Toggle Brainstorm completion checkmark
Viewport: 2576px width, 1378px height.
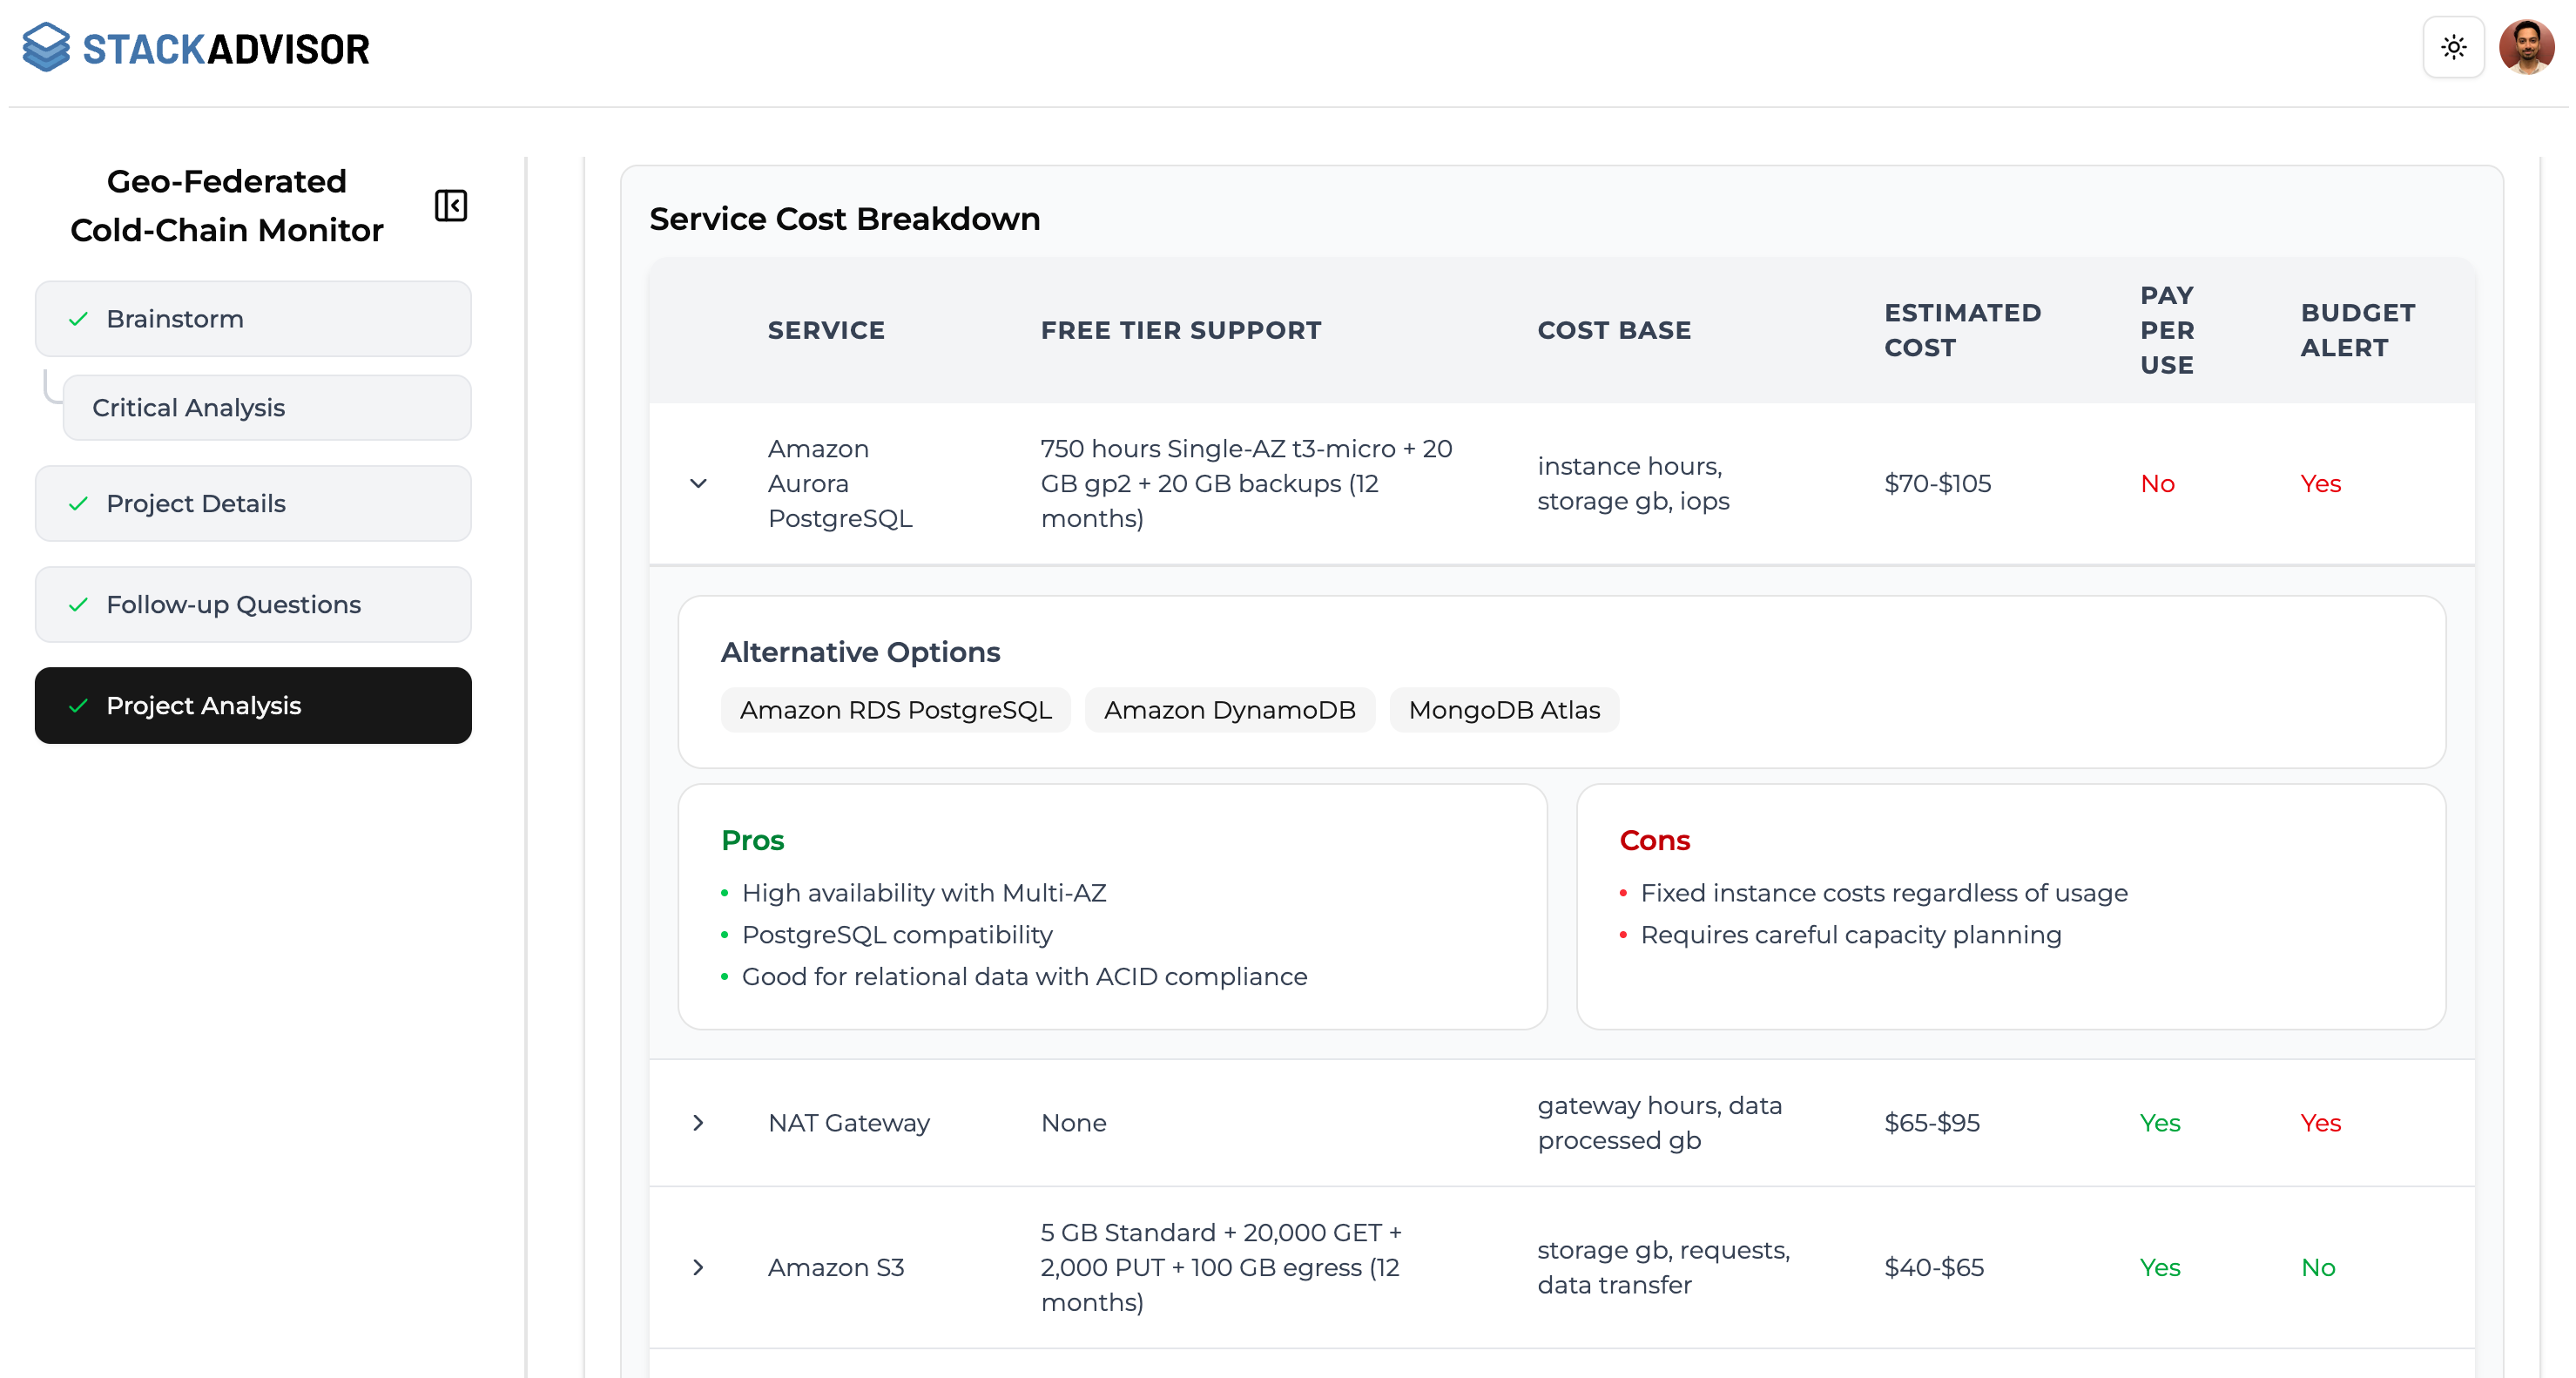point(78,318)
